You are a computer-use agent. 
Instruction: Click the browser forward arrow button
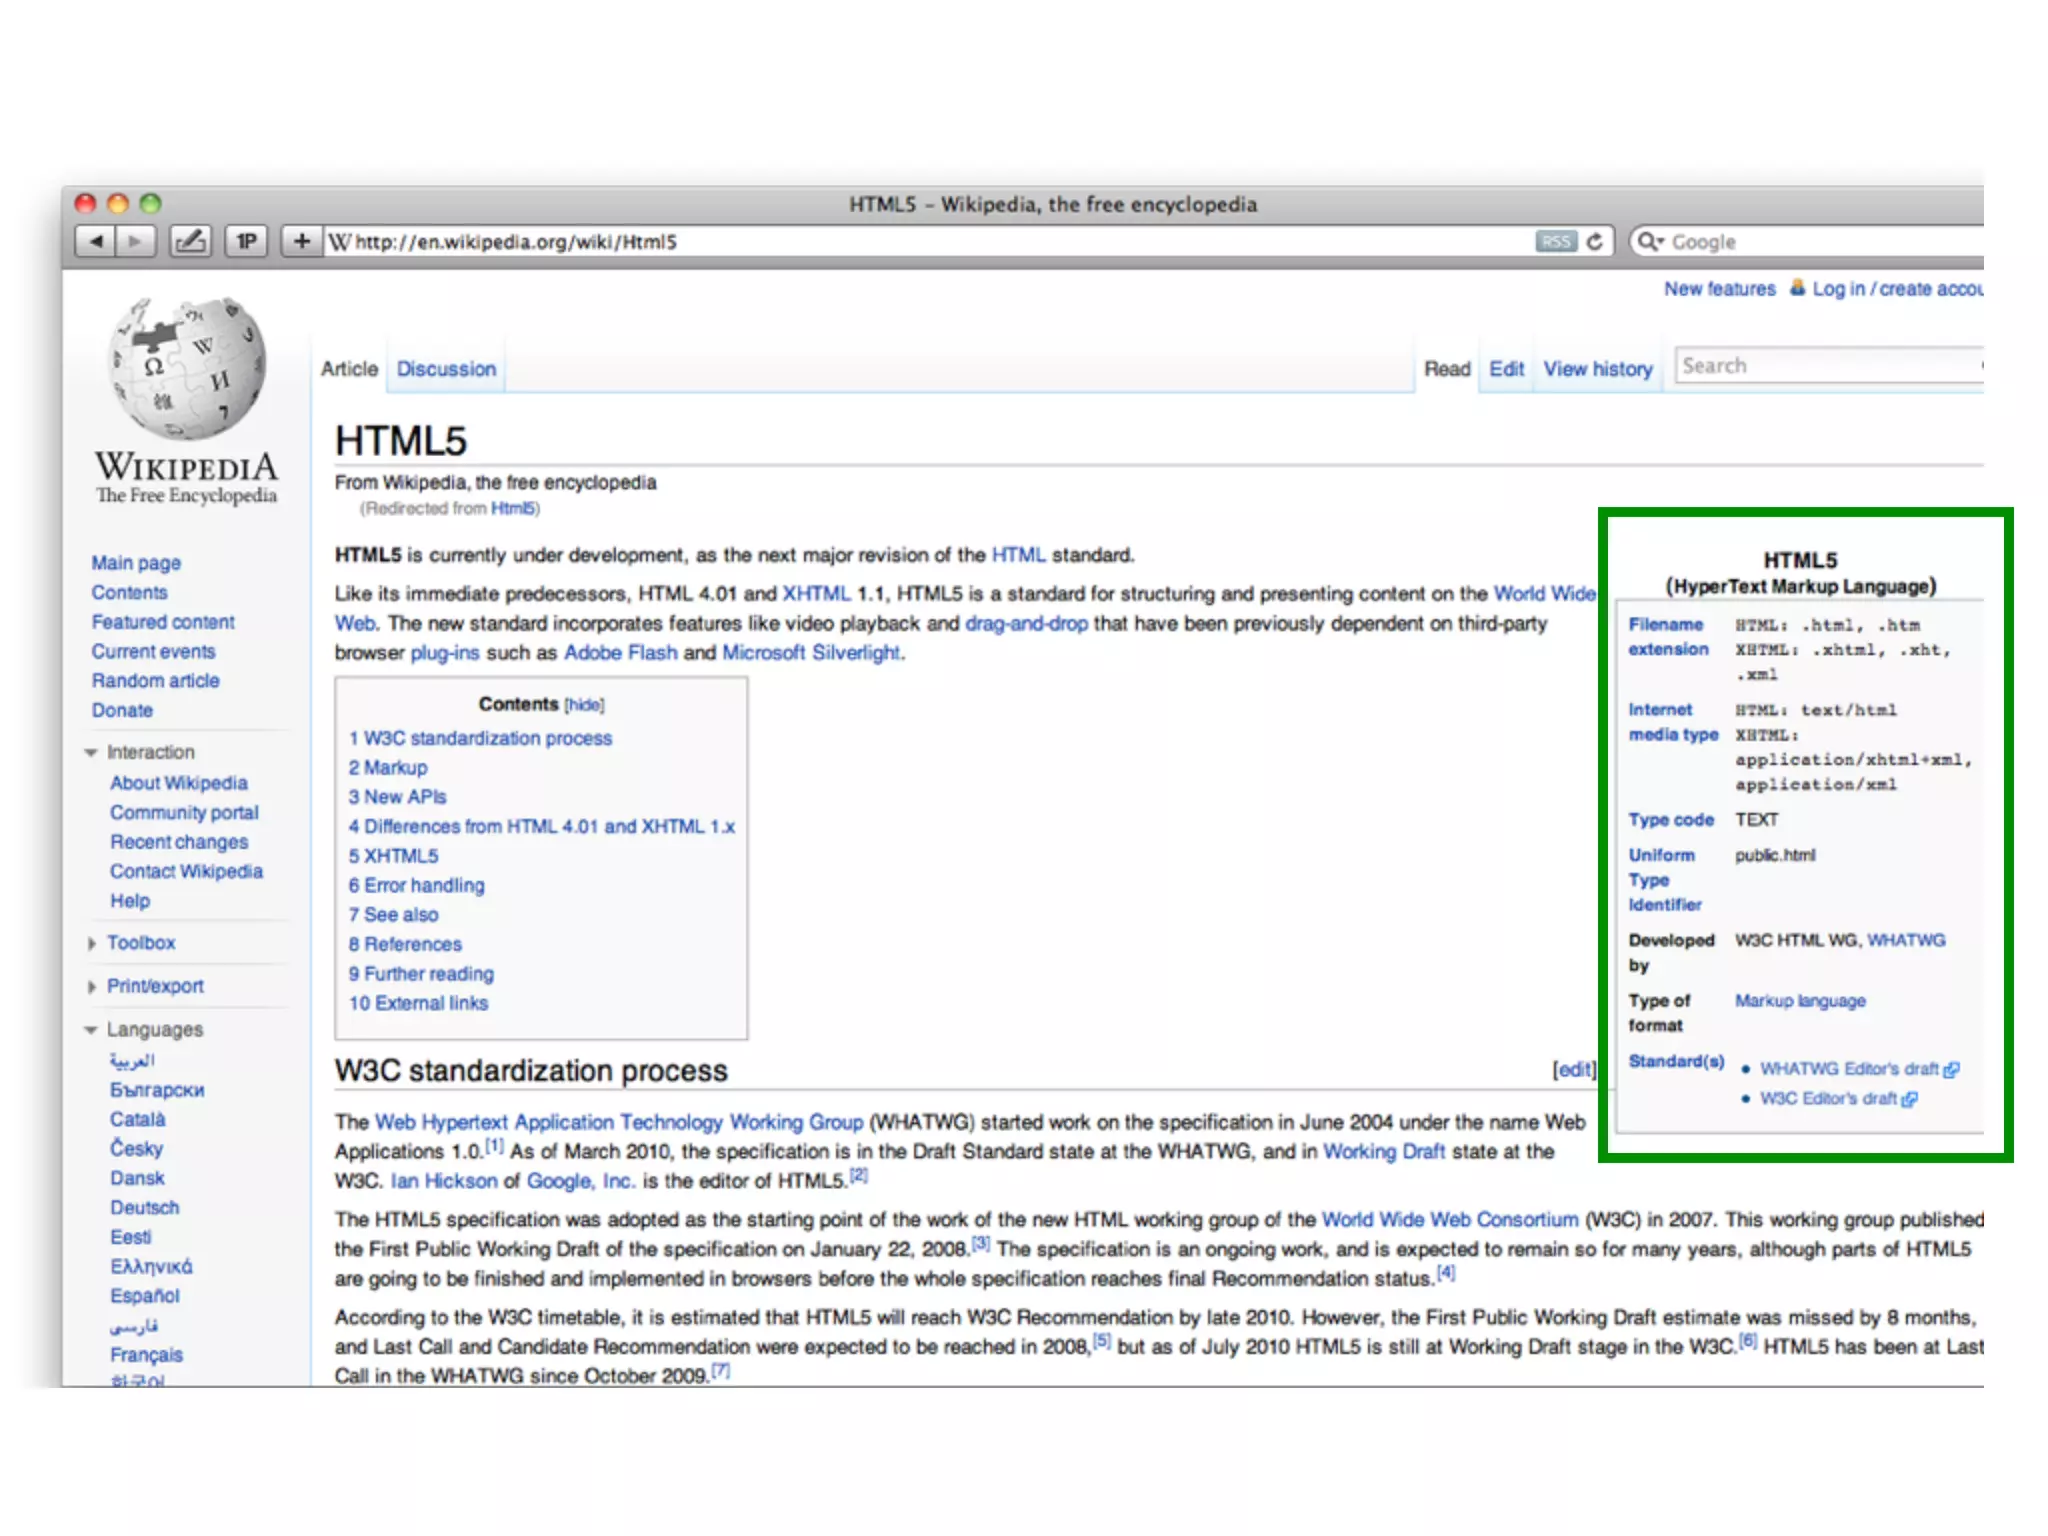pos(135,241)
